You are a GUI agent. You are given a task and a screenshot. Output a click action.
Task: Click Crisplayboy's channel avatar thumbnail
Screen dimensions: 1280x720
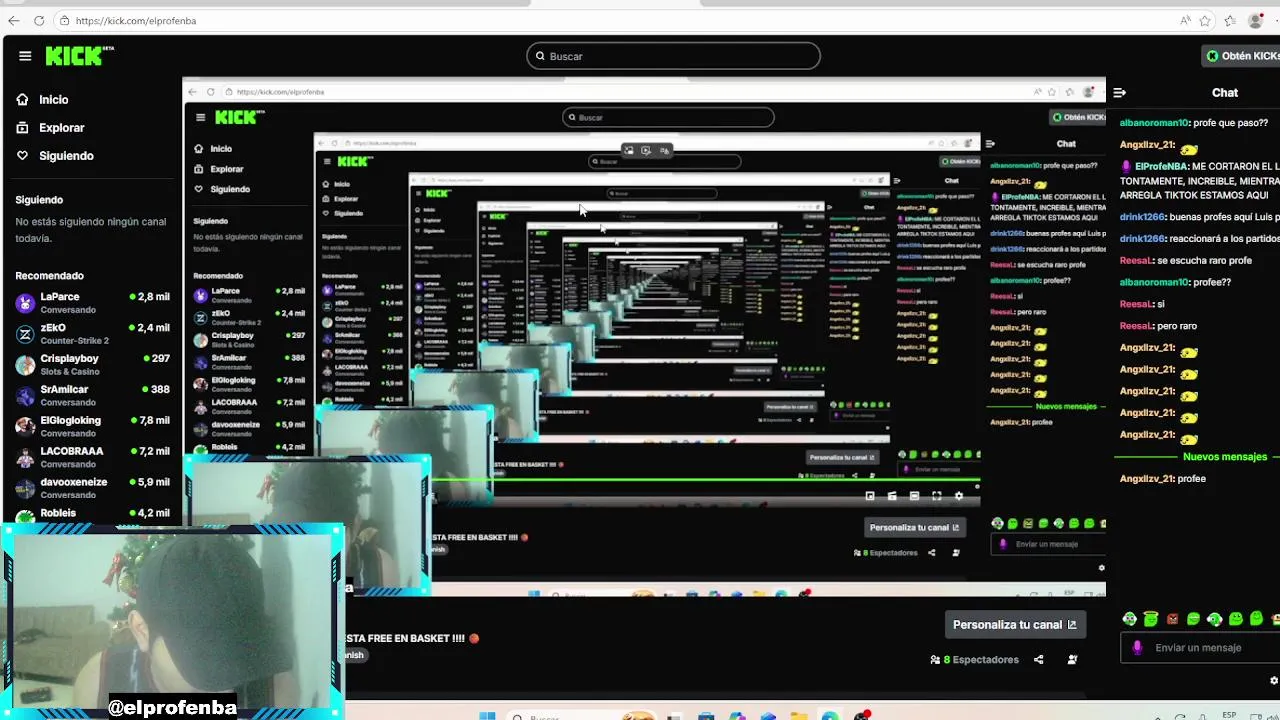(25, 365)
